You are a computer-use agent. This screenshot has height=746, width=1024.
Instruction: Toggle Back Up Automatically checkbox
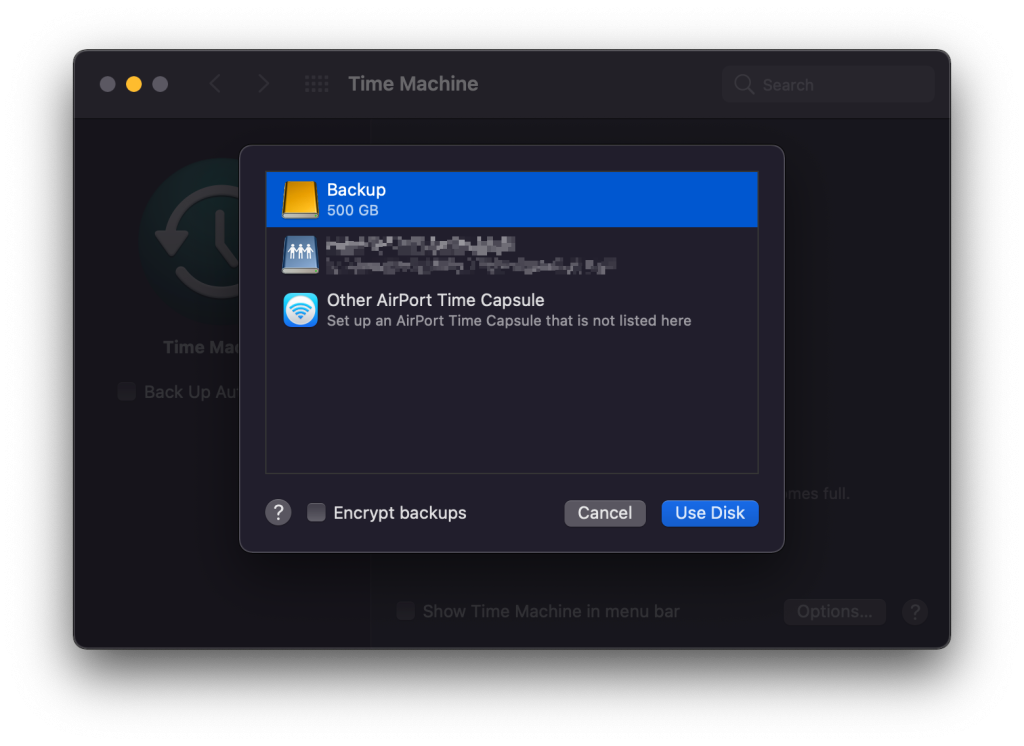point(127,392)
